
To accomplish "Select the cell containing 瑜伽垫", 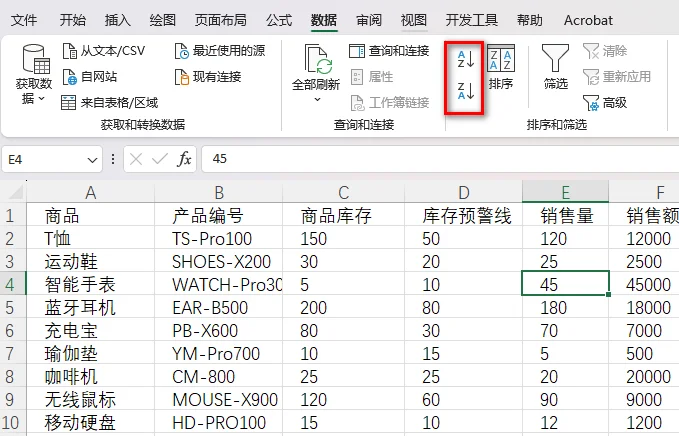I will click(91, 353).
